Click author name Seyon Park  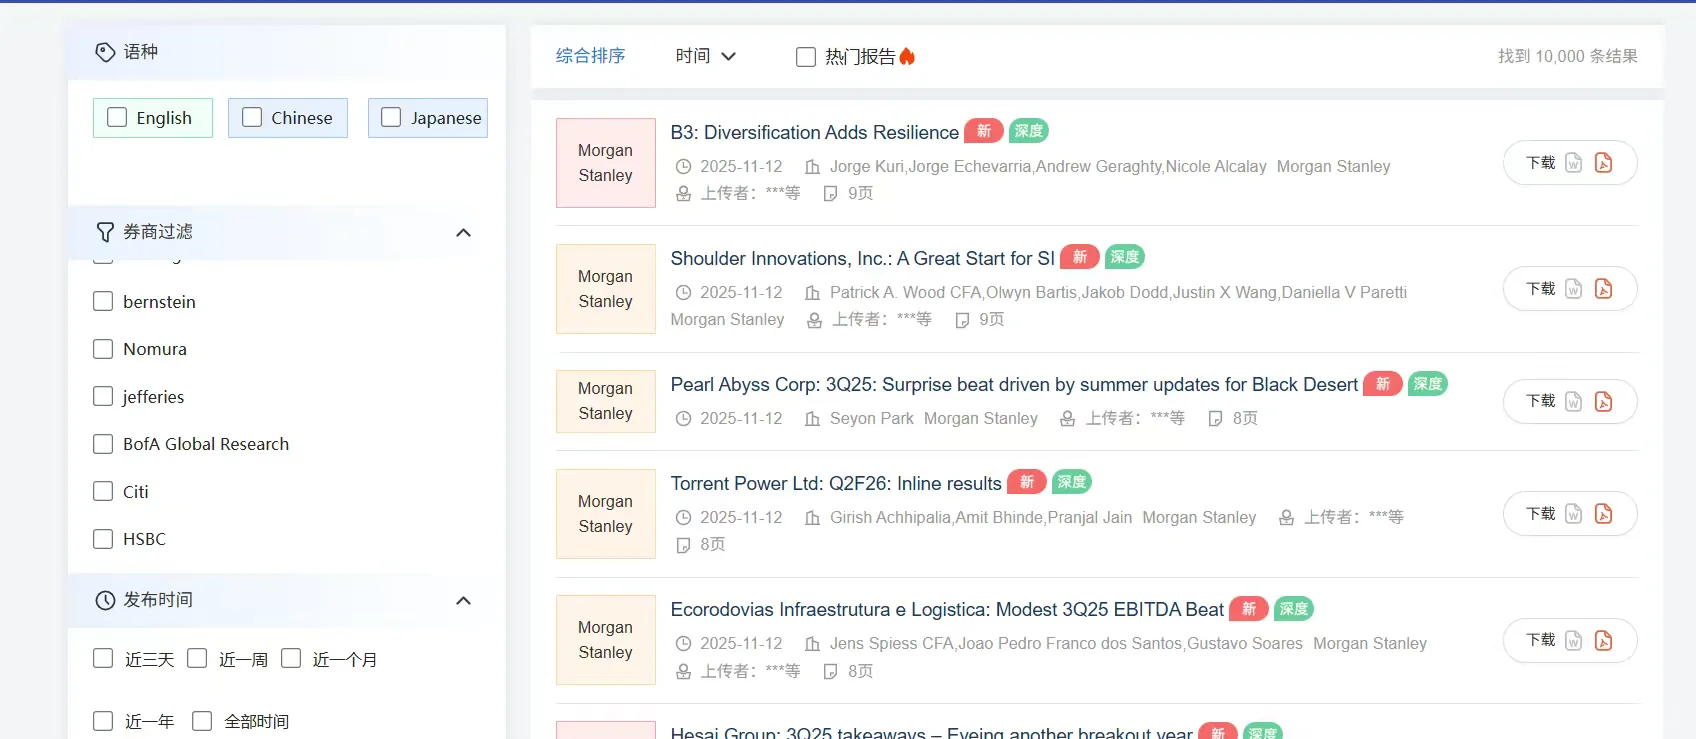(872, 419)
